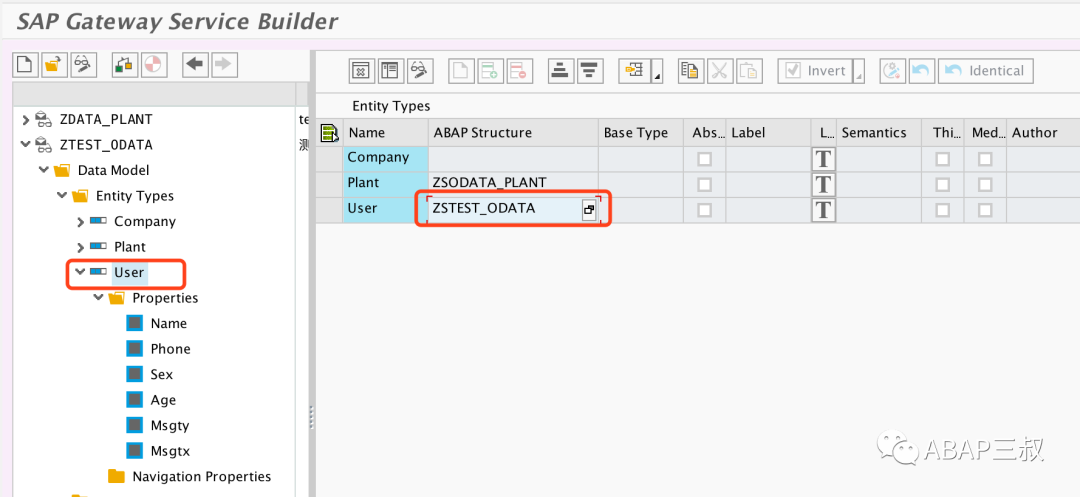The width and height of the screenshot is (1080, 497).
Task: Collapse the Entity Types folder
Action: [x=62, y=195]
